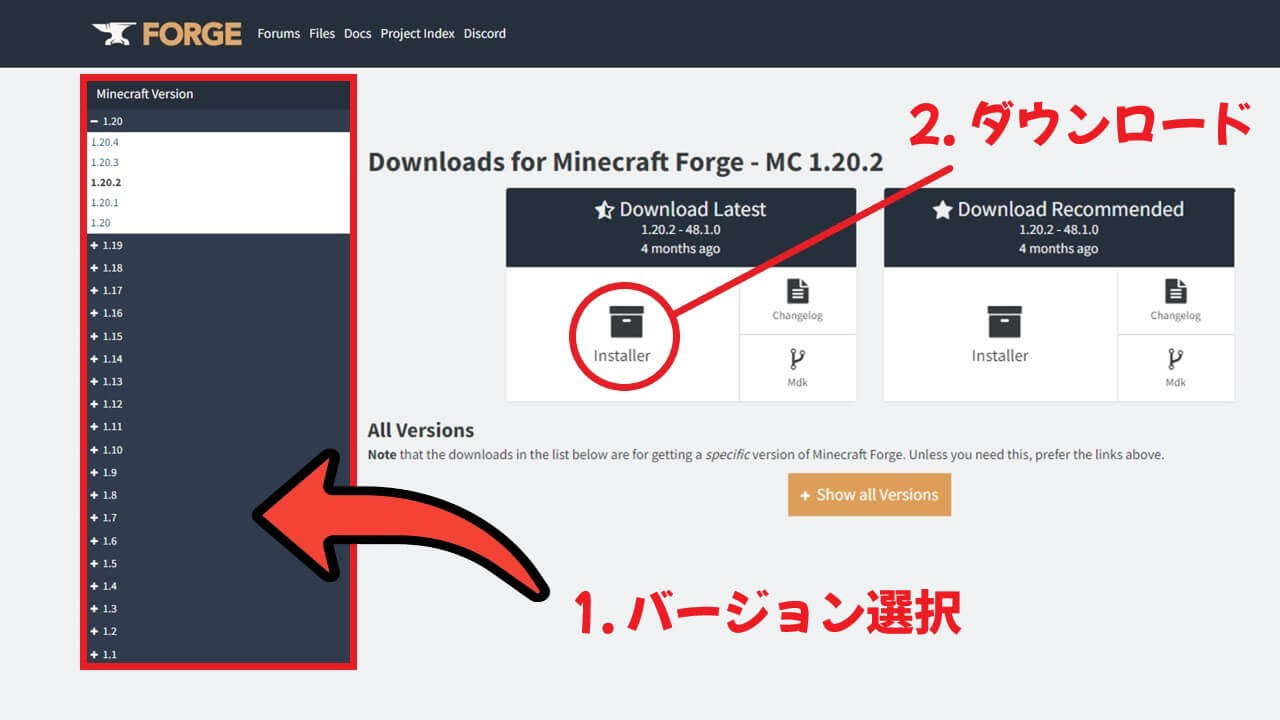Select version 1.20.1 in the sidebar
1280x720 pixels.
[107, 202]
